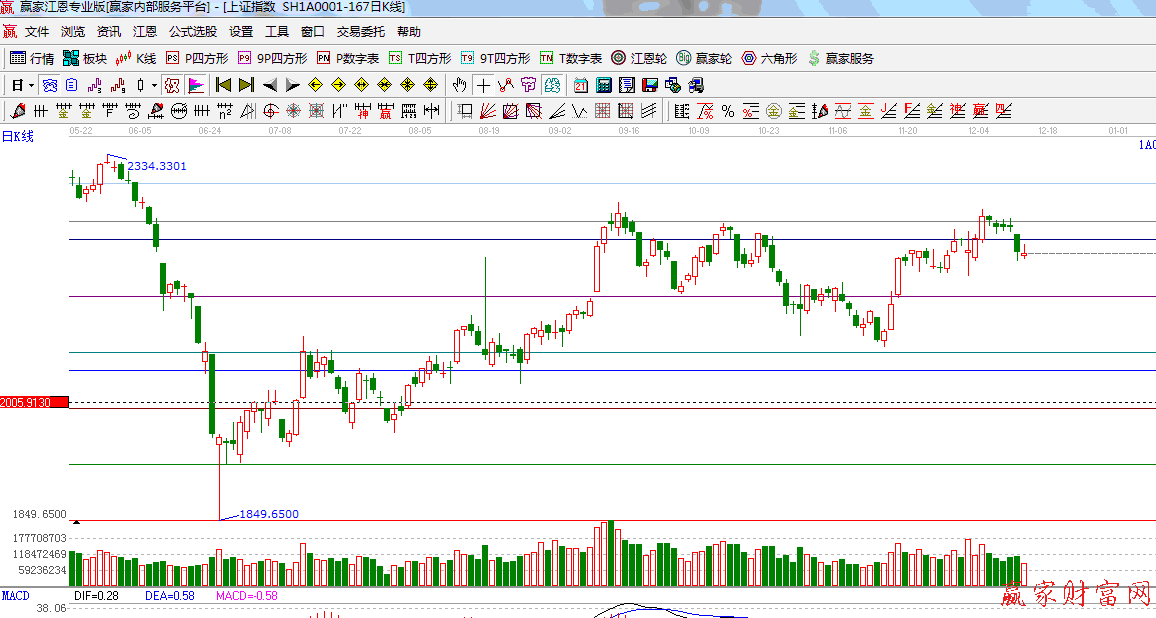This screenshot has width=1156, height=618.
Task: Open the 六角形 hexagon chart tool
Action: click(x=769, y=58)
